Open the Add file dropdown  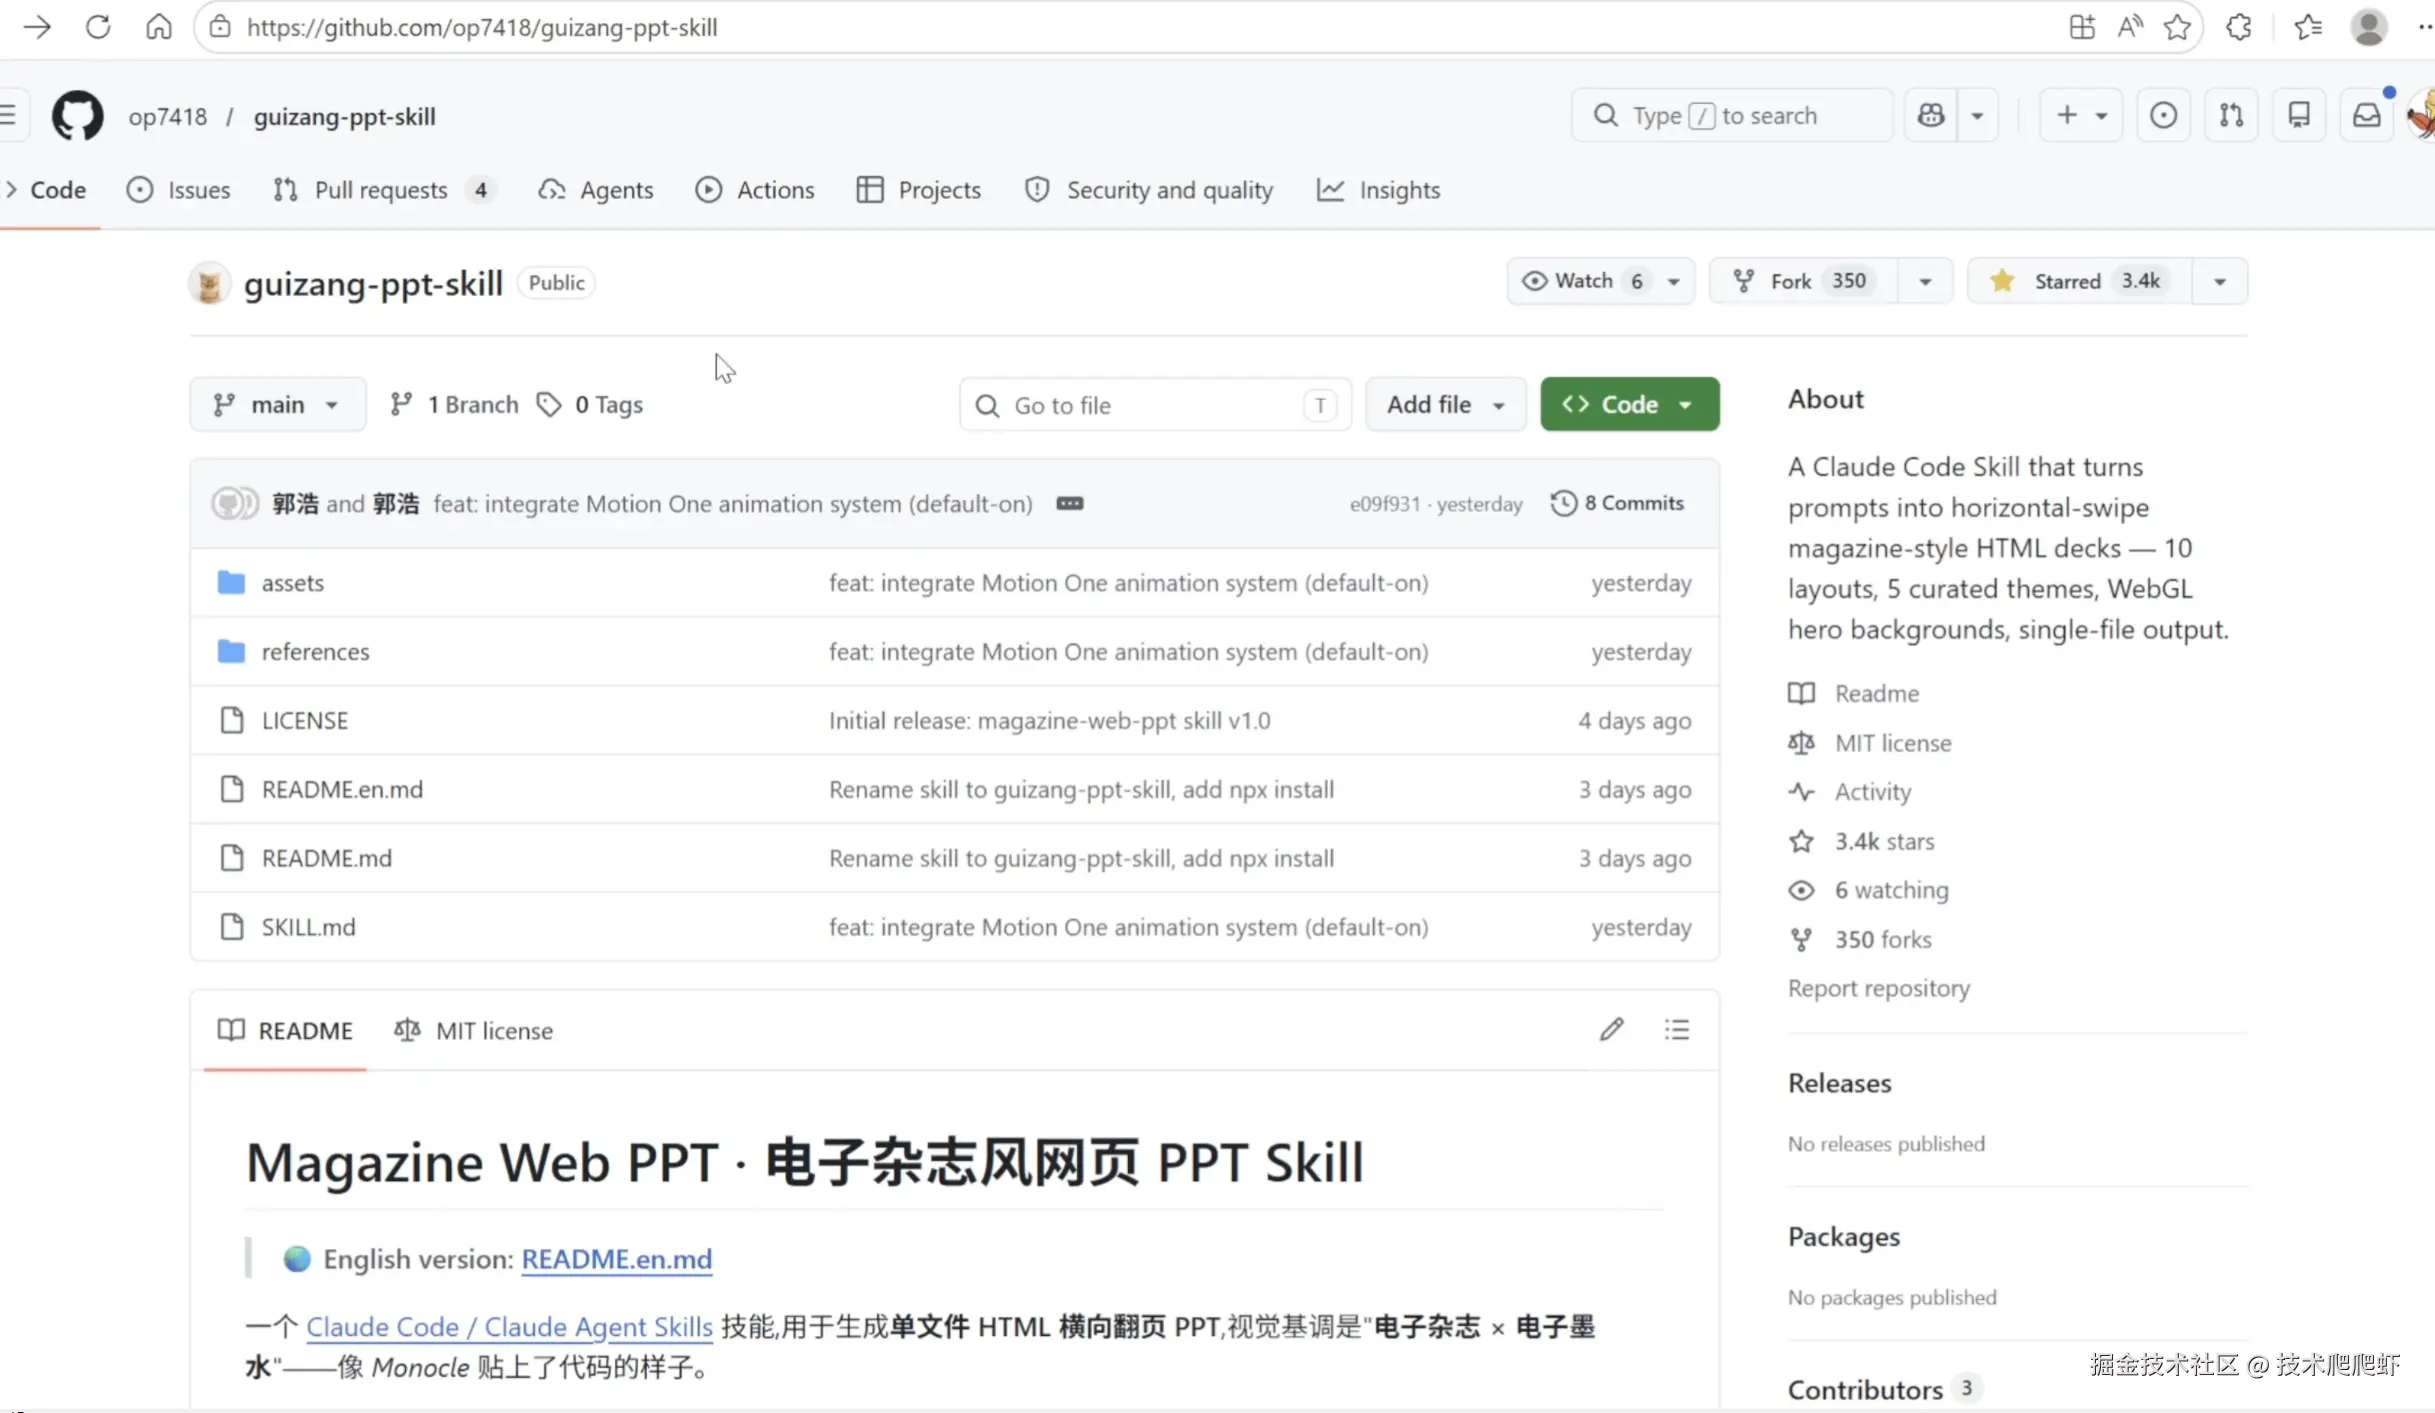click(1445, 405)
